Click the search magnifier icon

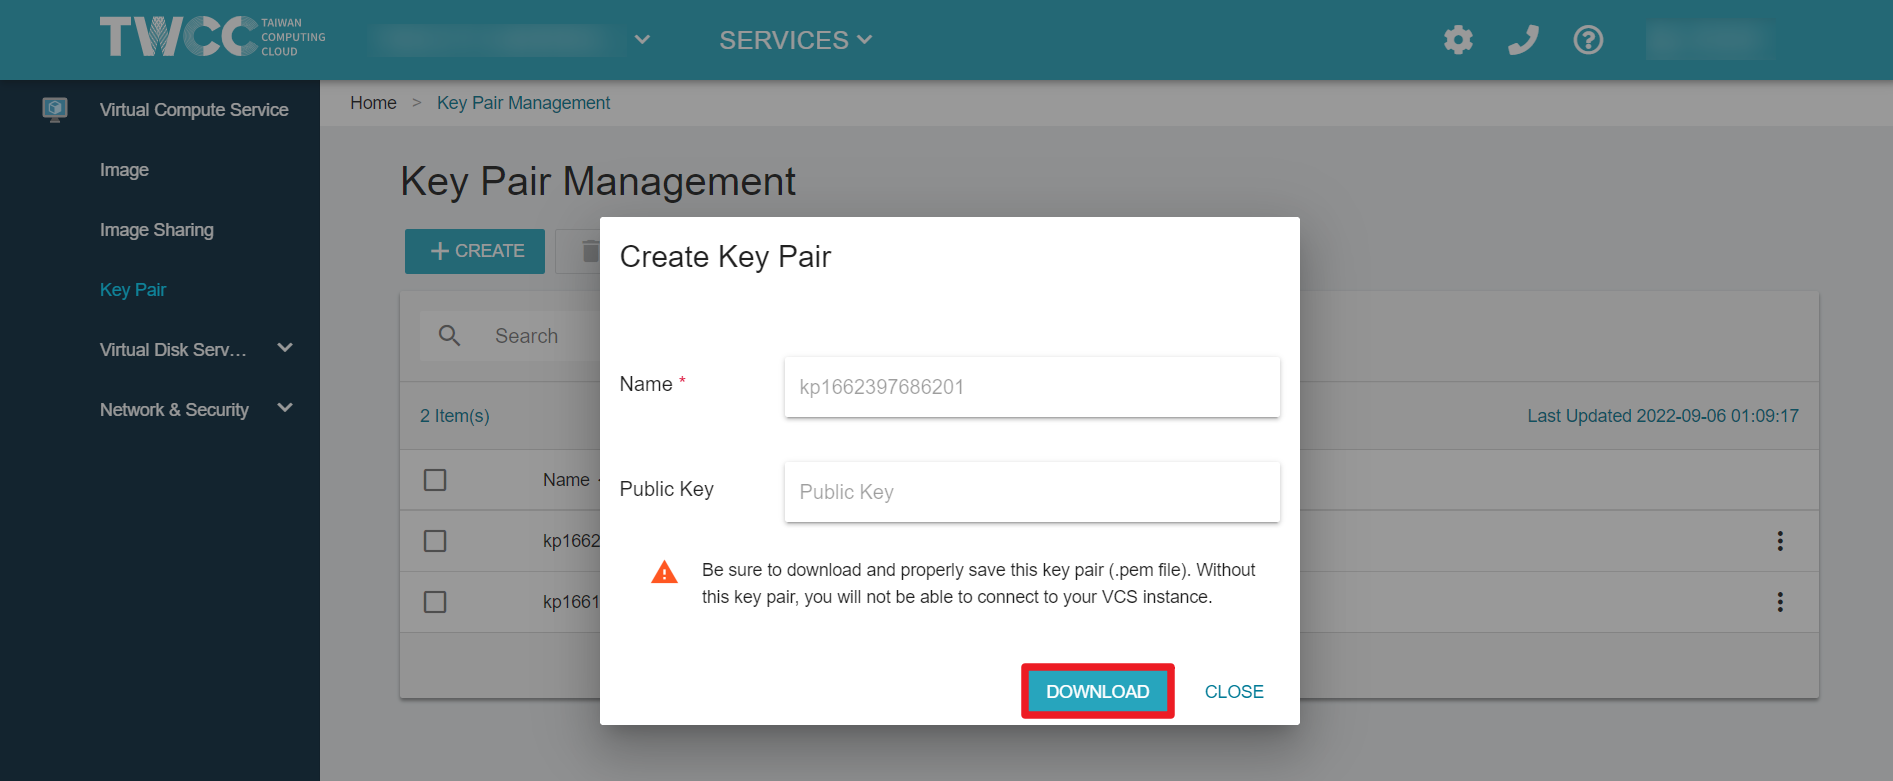point(450,336)
